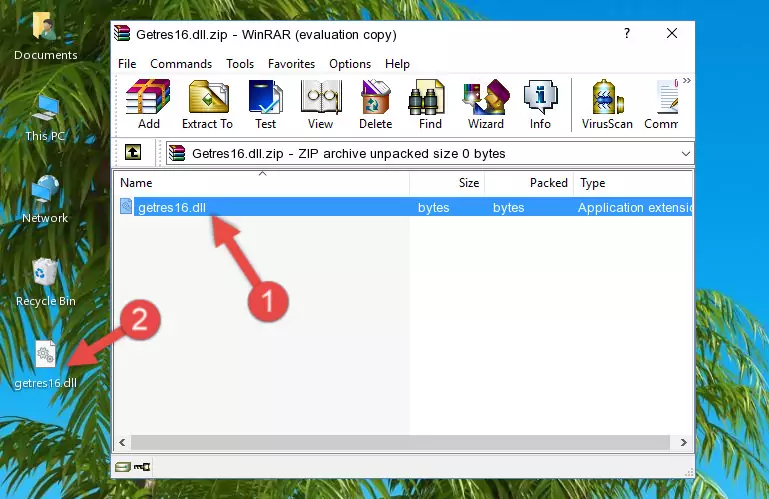The image size is (769, 499).
Task: Open the address path dropdown
Action: [x=686, y=154]
